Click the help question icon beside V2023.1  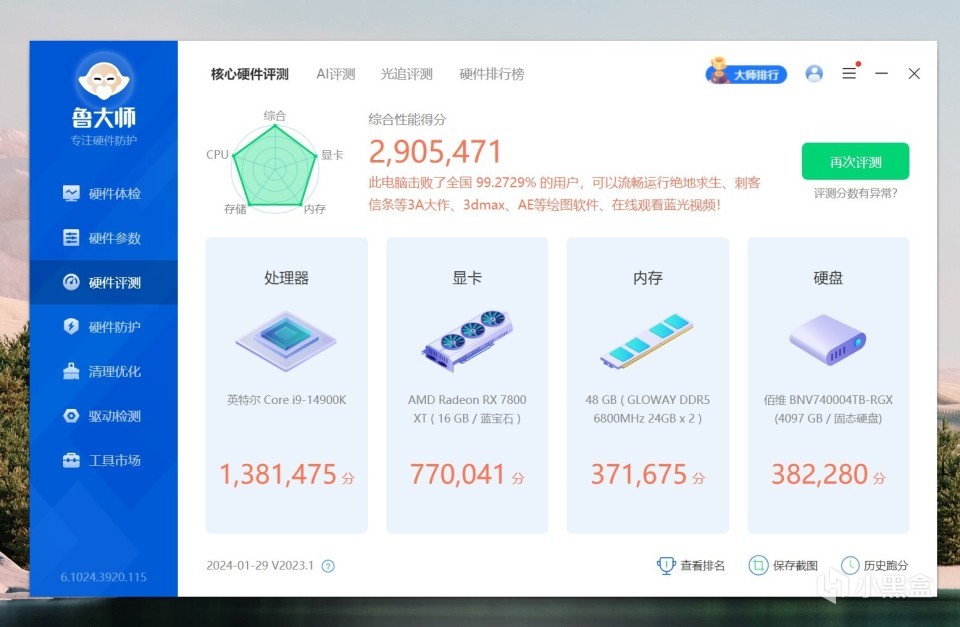pos(328,566)
